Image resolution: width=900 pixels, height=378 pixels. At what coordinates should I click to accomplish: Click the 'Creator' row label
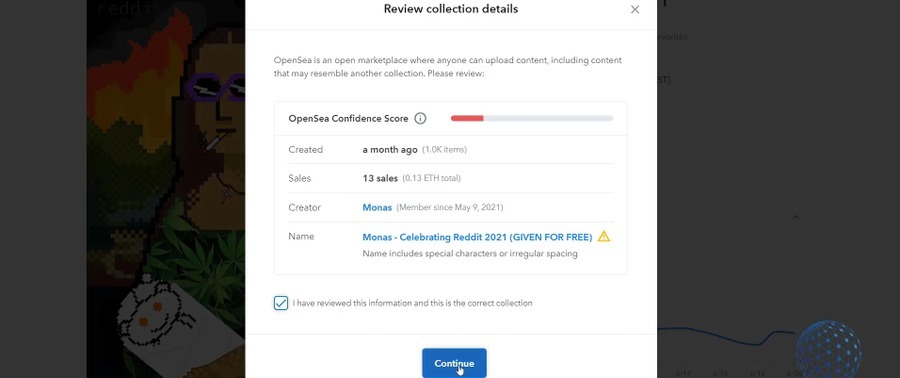point(304,208)
